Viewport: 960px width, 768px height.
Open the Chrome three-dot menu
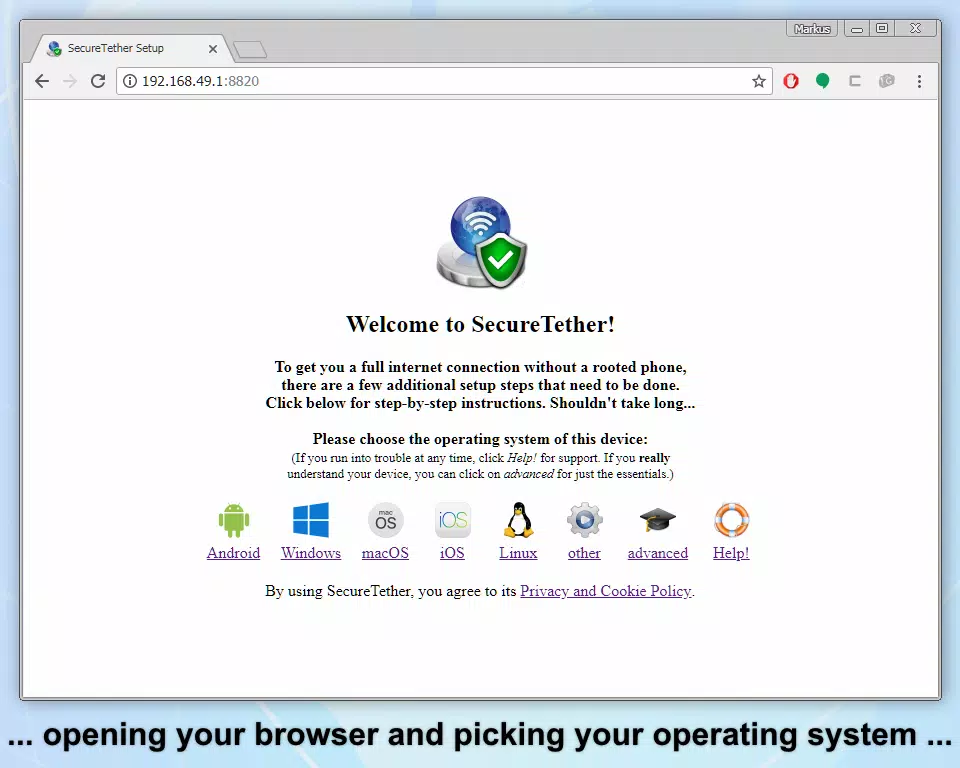coord(919,81)
